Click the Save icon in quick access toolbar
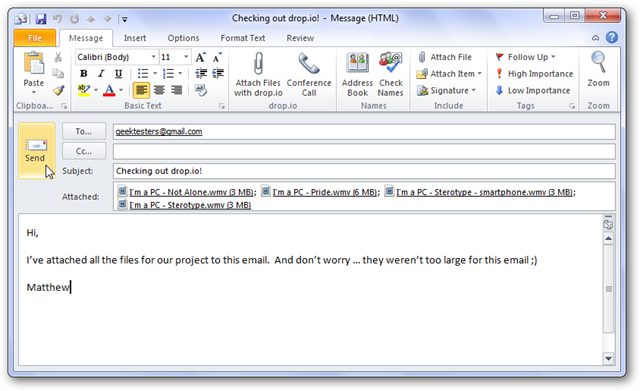This screenshot has width=640, height=391. pyautogui.click(x=41, y=19)
